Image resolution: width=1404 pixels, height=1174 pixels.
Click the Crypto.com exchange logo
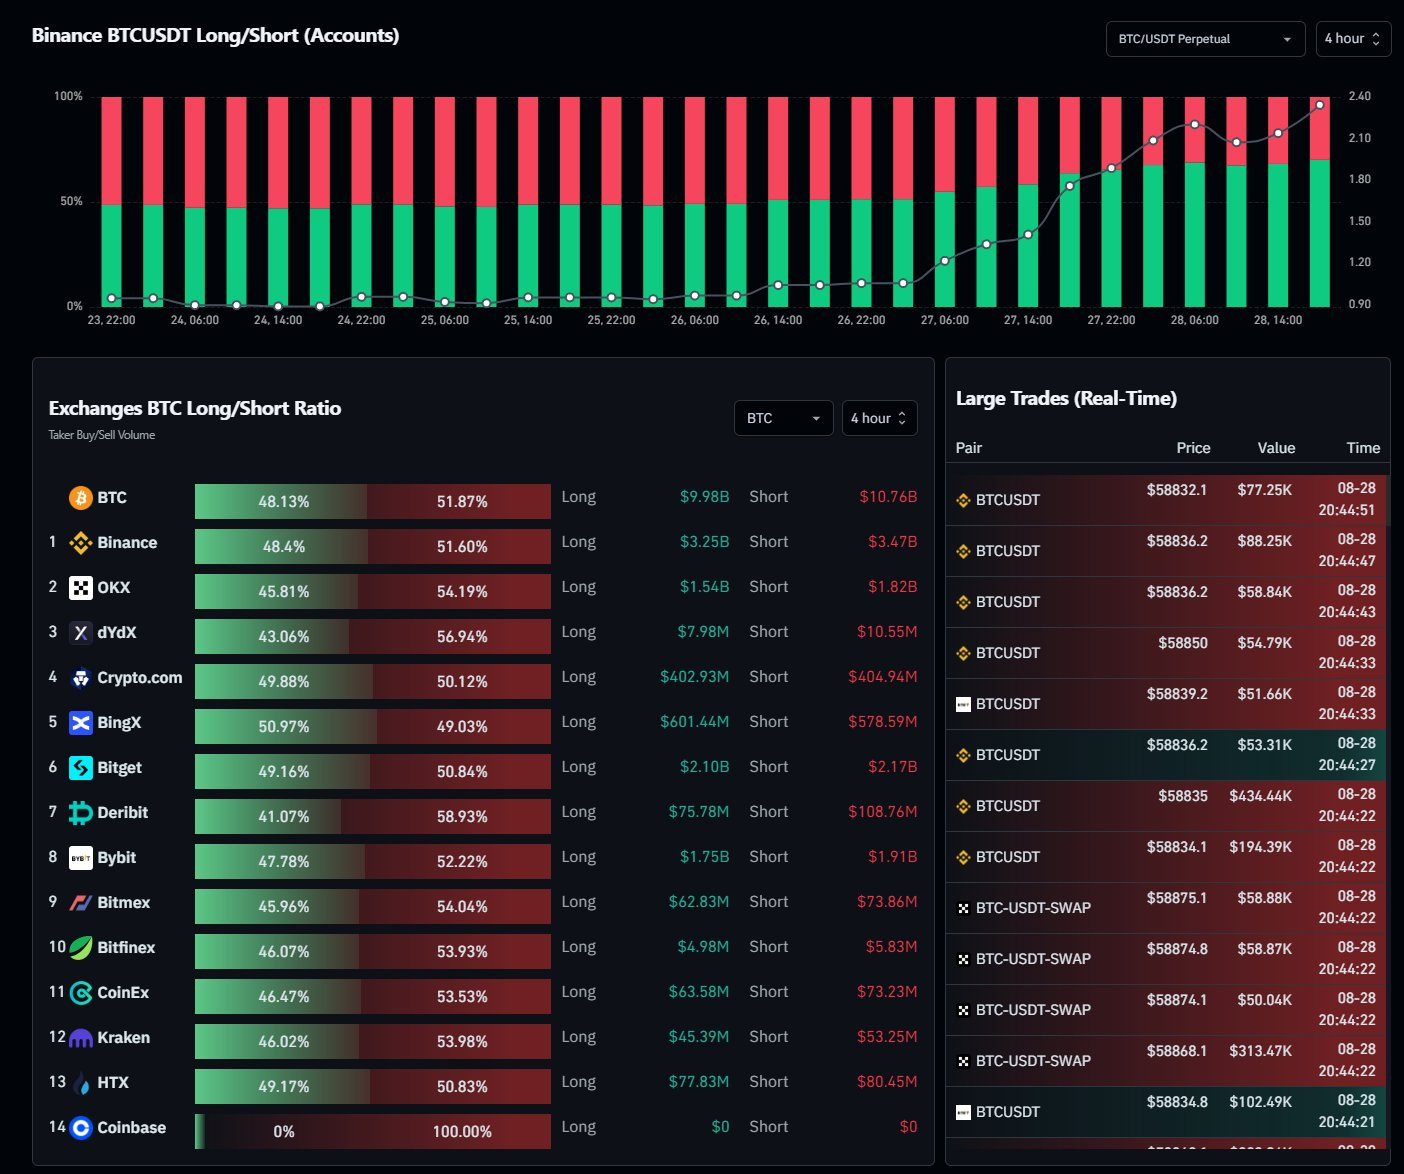pyautogui.click(x=80, y=678)
